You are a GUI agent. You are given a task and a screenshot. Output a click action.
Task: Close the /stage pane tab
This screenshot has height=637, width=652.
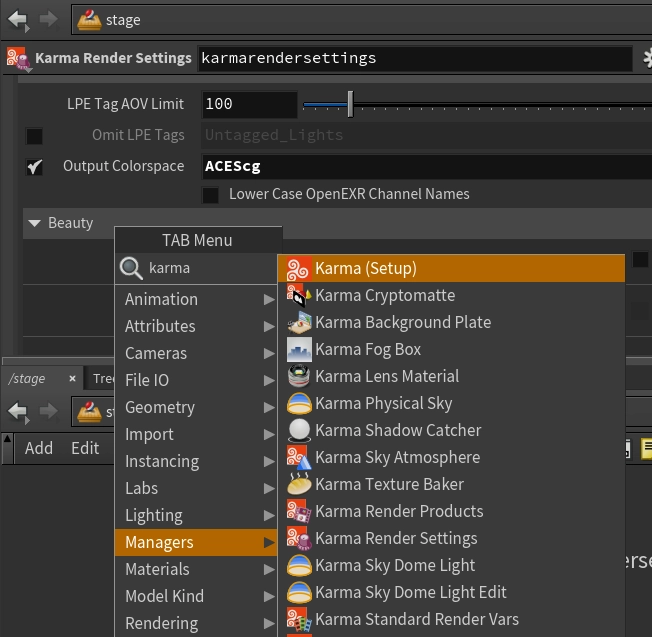(x=72, y=379)
